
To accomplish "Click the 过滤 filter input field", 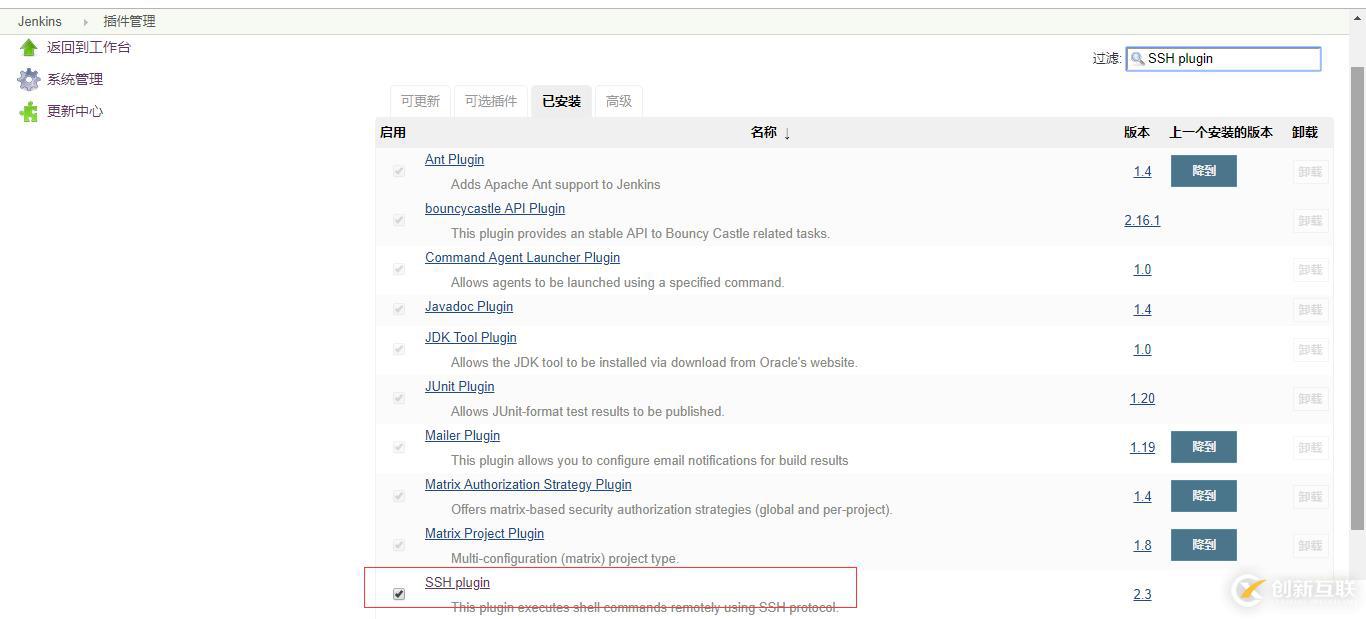I will [1223, 59].
